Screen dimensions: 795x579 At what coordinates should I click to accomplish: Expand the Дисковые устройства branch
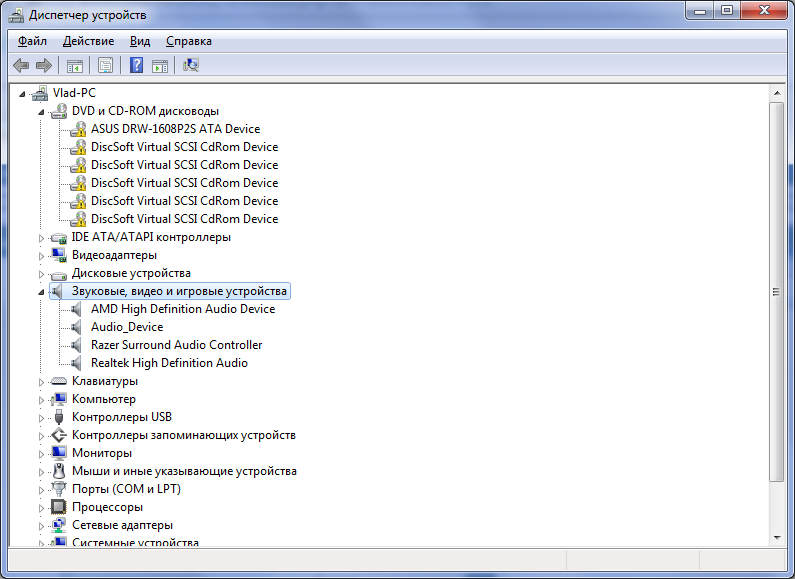tap(42, 274)
